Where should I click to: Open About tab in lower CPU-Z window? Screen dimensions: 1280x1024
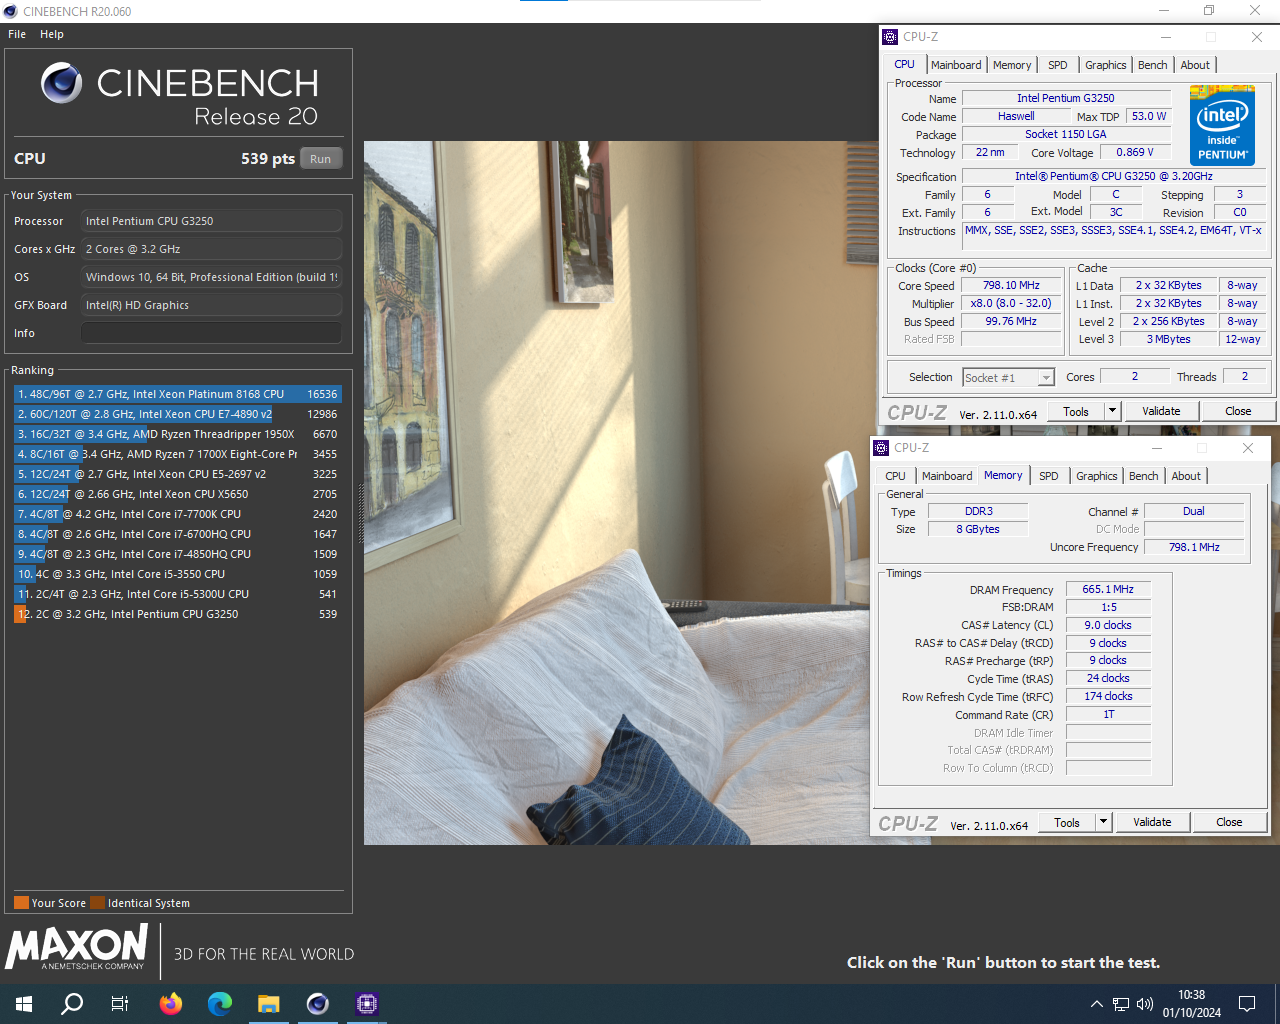1186,476
